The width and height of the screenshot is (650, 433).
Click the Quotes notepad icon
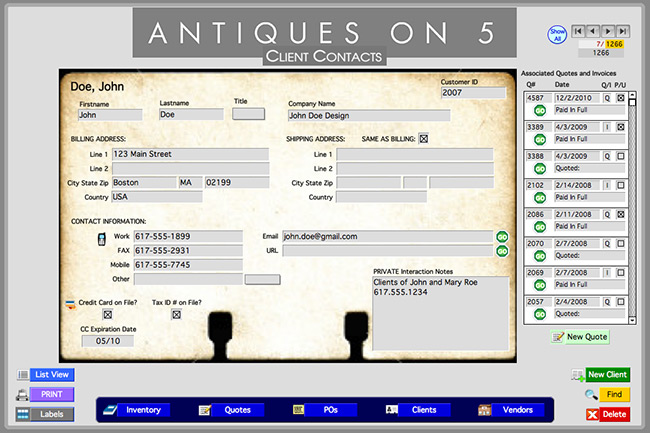(204, 410)
